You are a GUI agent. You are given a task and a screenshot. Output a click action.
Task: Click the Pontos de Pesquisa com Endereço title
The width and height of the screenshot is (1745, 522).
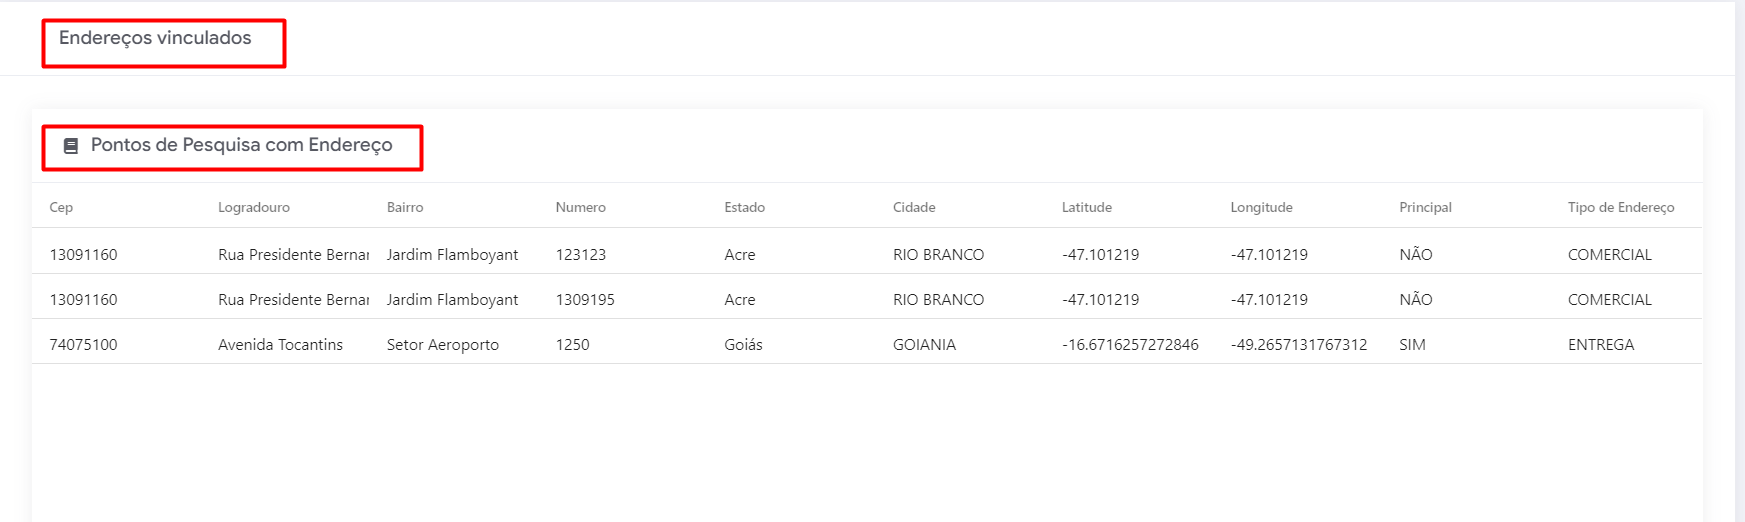[x=241, y=145]
